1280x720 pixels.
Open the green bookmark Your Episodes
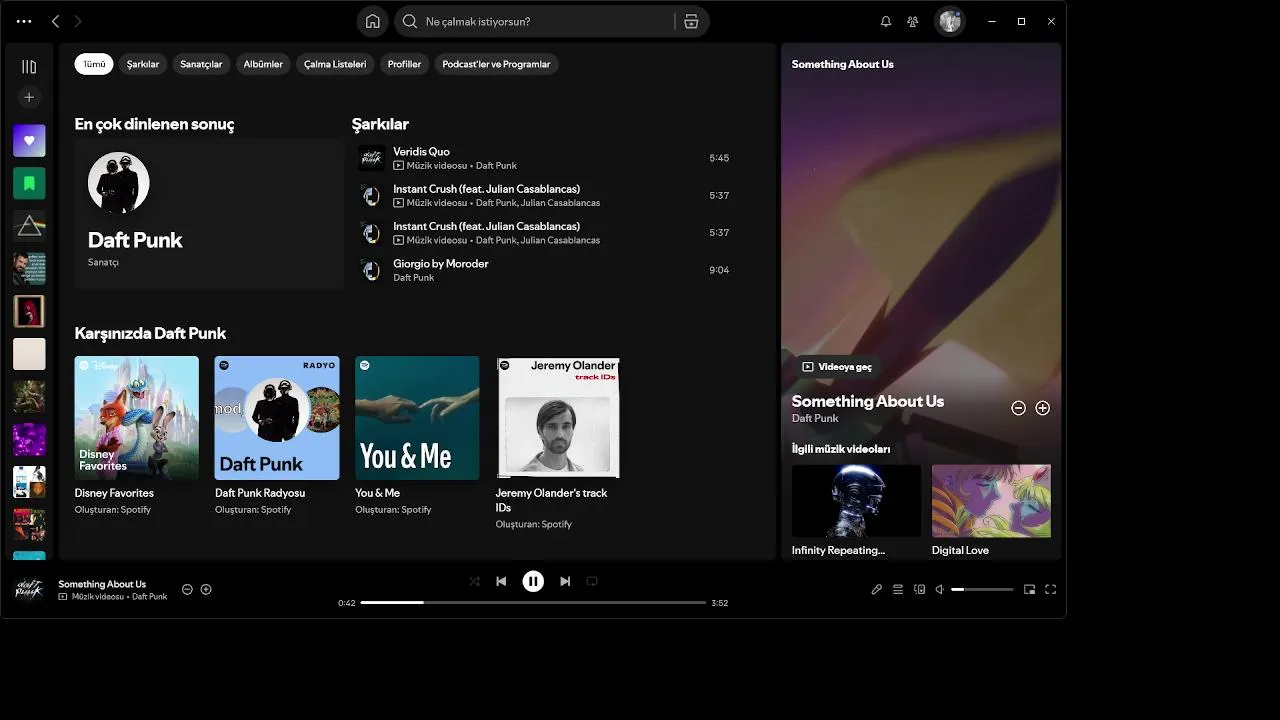(29, 183)
